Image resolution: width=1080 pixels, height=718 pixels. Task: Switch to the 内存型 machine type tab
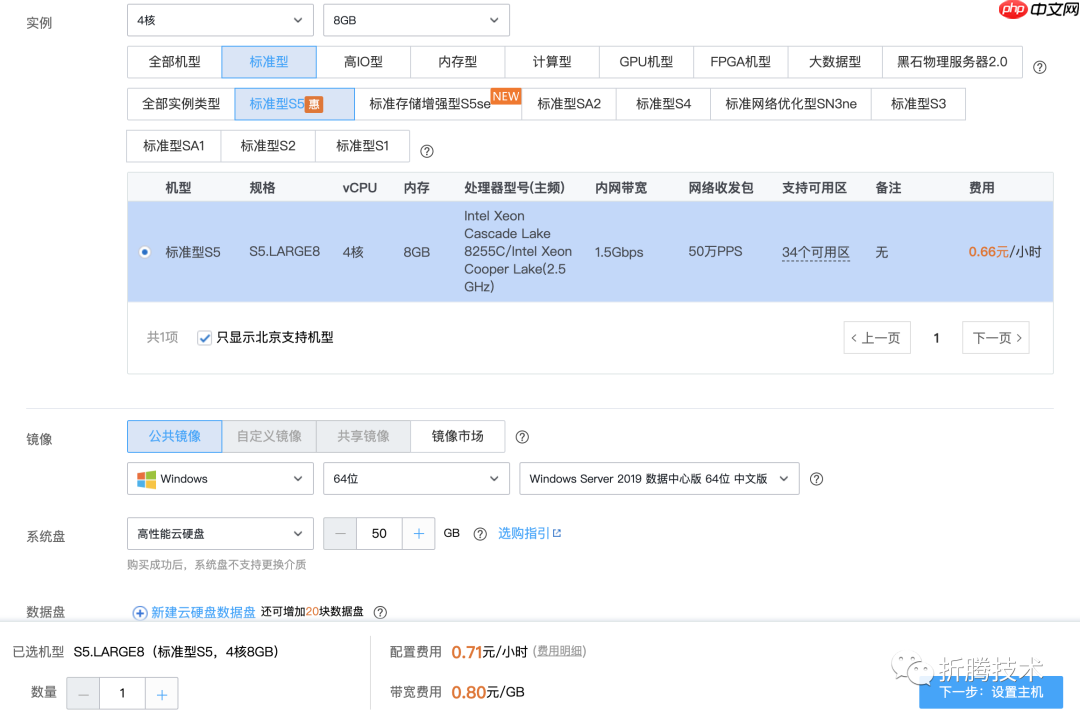(x=457, y=62)
